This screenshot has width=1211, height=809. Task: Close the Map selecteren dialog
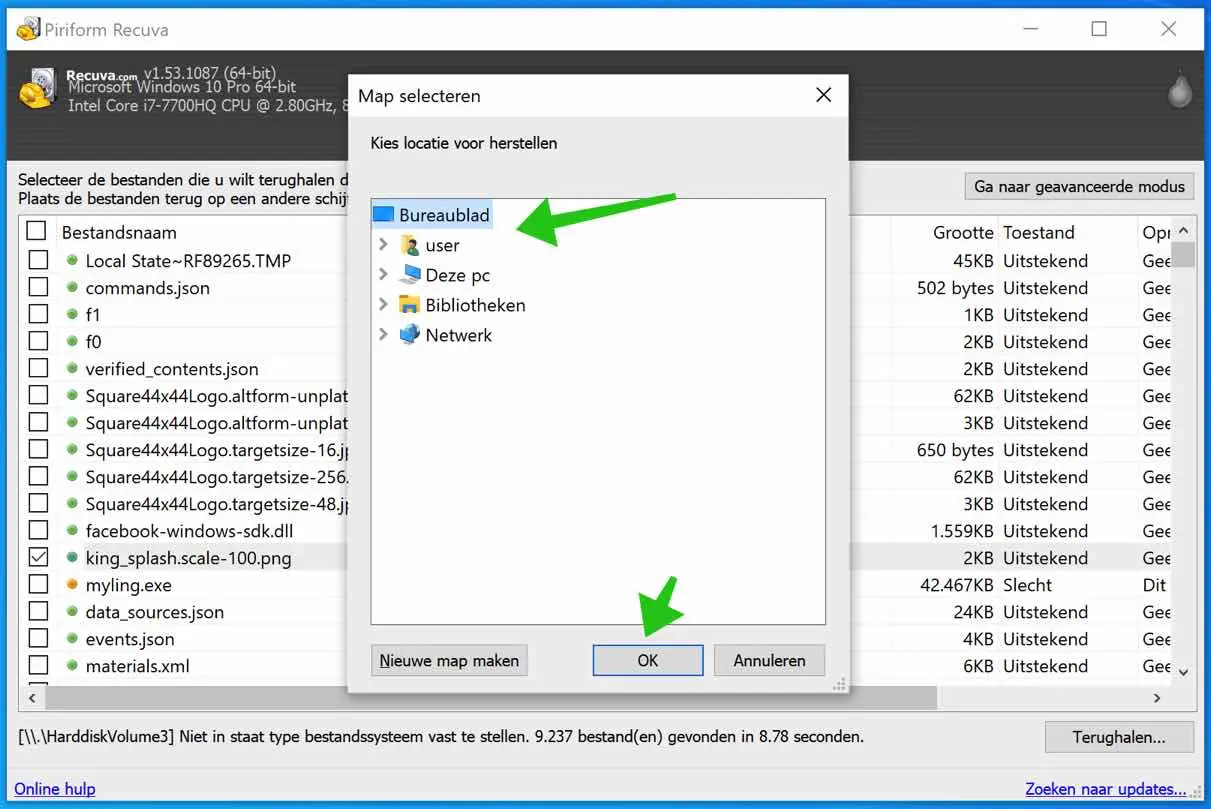823,96
